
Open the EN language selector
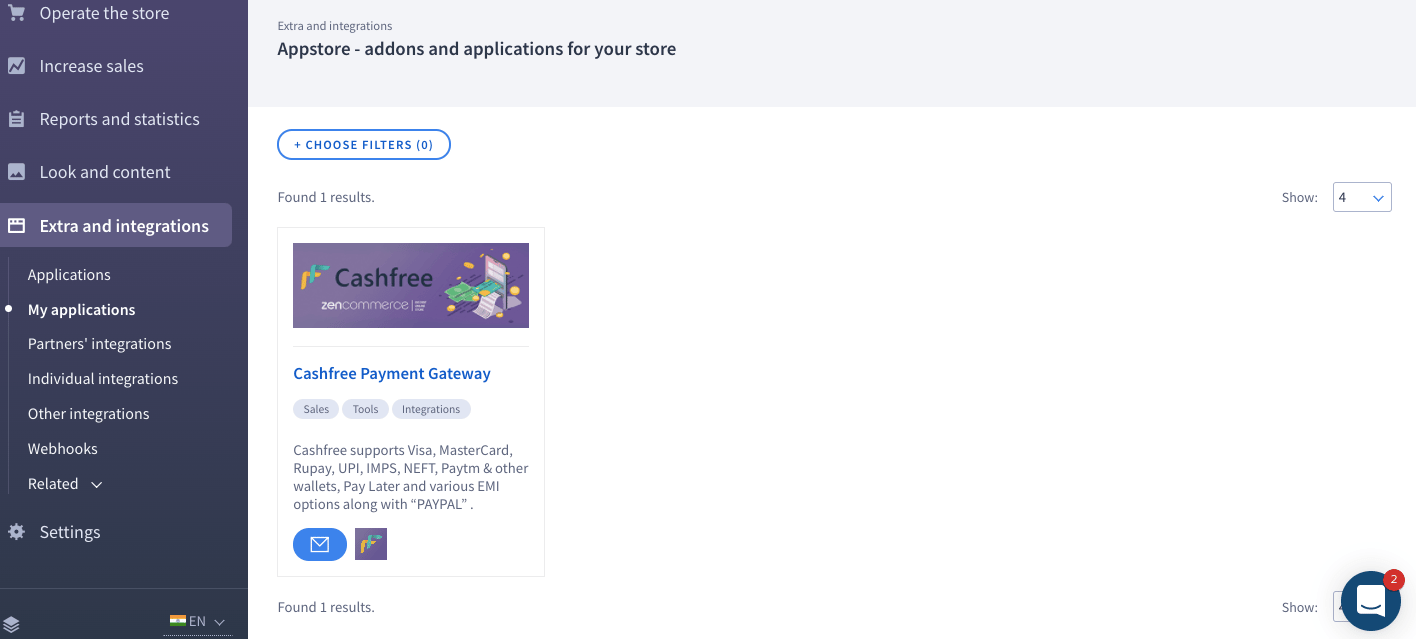tap(198, 621)
